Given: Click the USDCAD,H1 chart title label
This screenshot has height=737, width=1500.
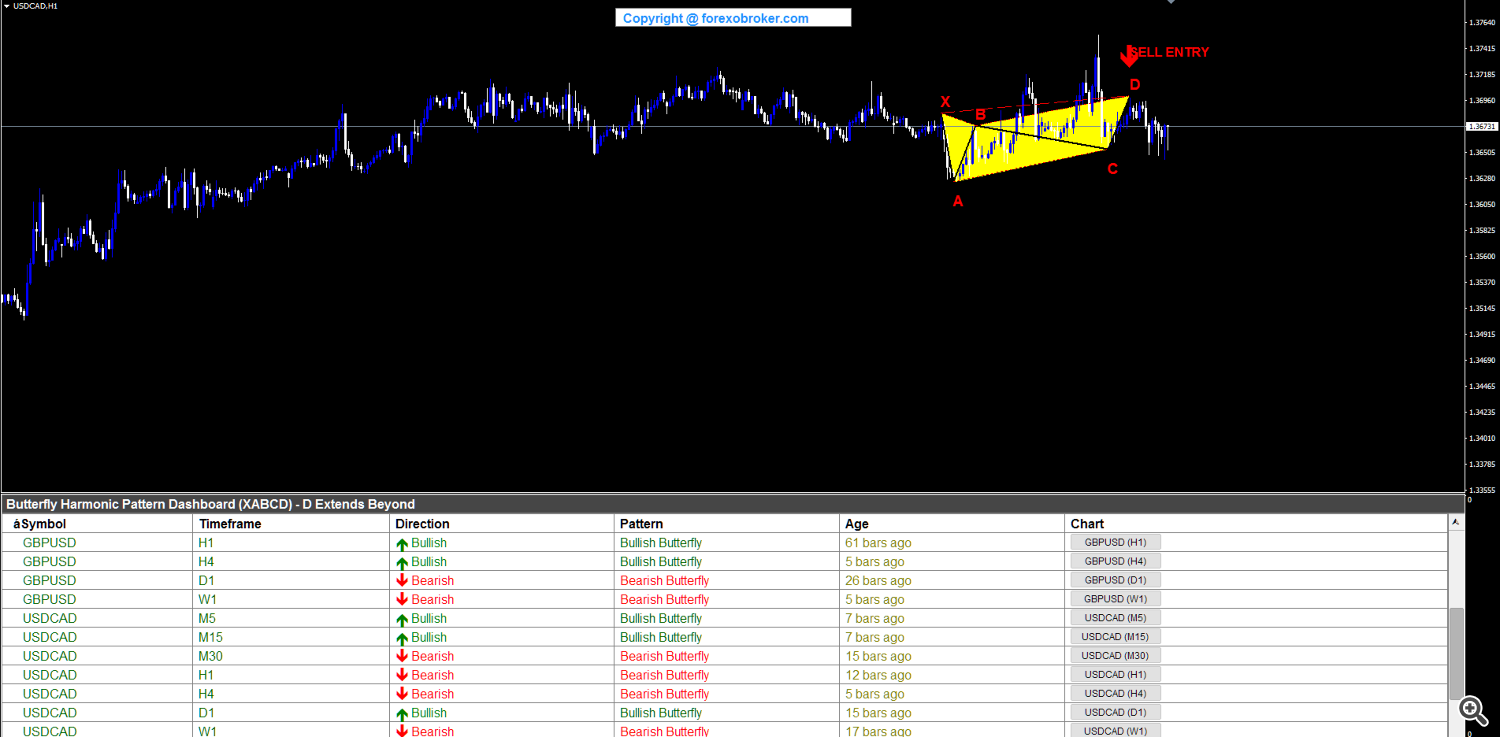Looking at the screenshot, I should coord(35,6).
